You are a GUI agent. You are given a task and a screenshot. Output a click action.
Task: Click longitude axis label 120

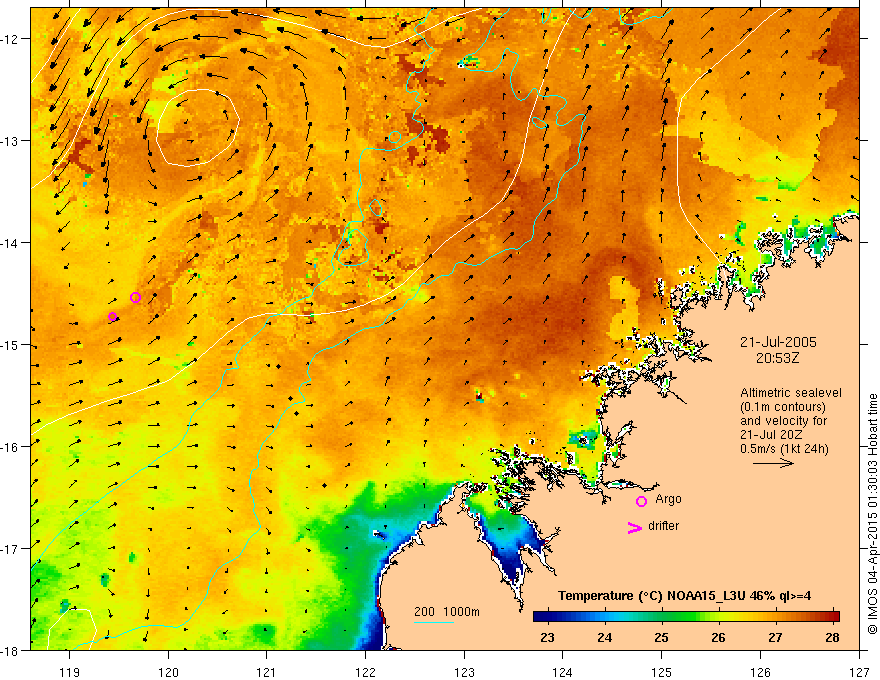[168, 672]
